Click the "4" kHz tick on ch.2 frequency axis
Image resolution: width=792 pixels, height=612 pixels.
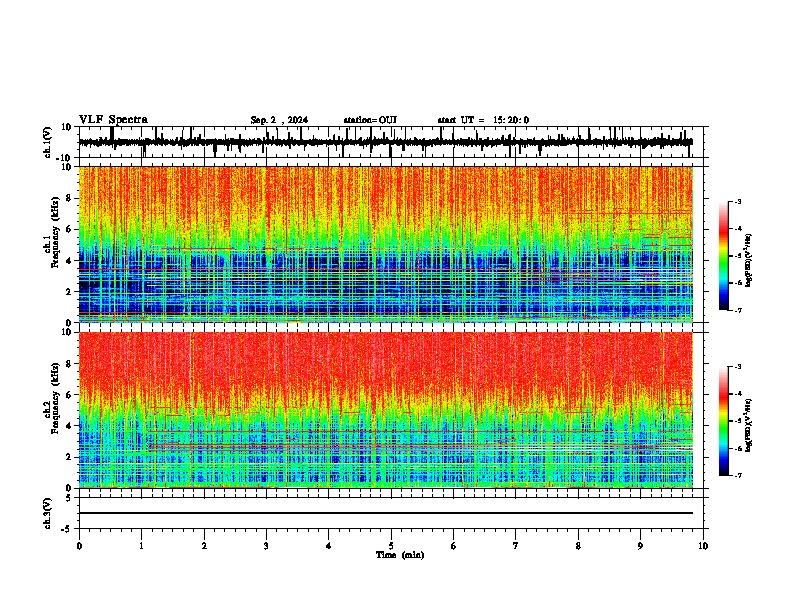[69, 426]
